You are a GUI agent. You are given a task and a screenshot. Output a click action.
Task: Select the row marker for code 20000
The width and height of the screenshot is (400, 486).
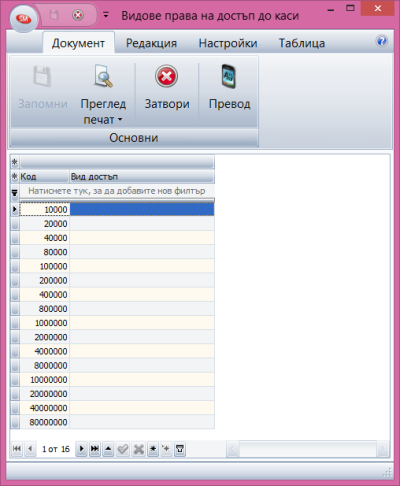pos(15,224)
